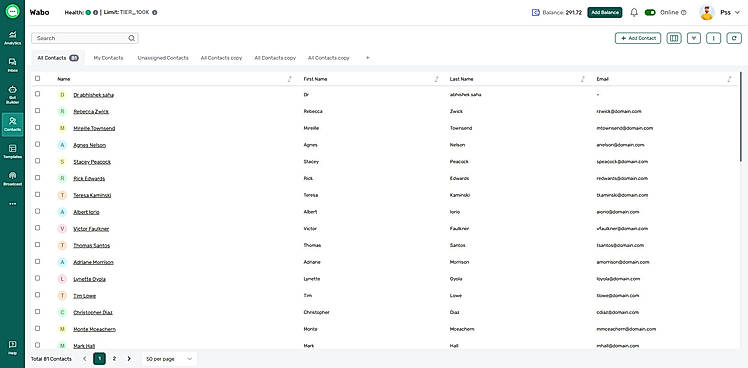
Task: Click the T avatar beside Thomas Santos
Action: tap(62, 245)
